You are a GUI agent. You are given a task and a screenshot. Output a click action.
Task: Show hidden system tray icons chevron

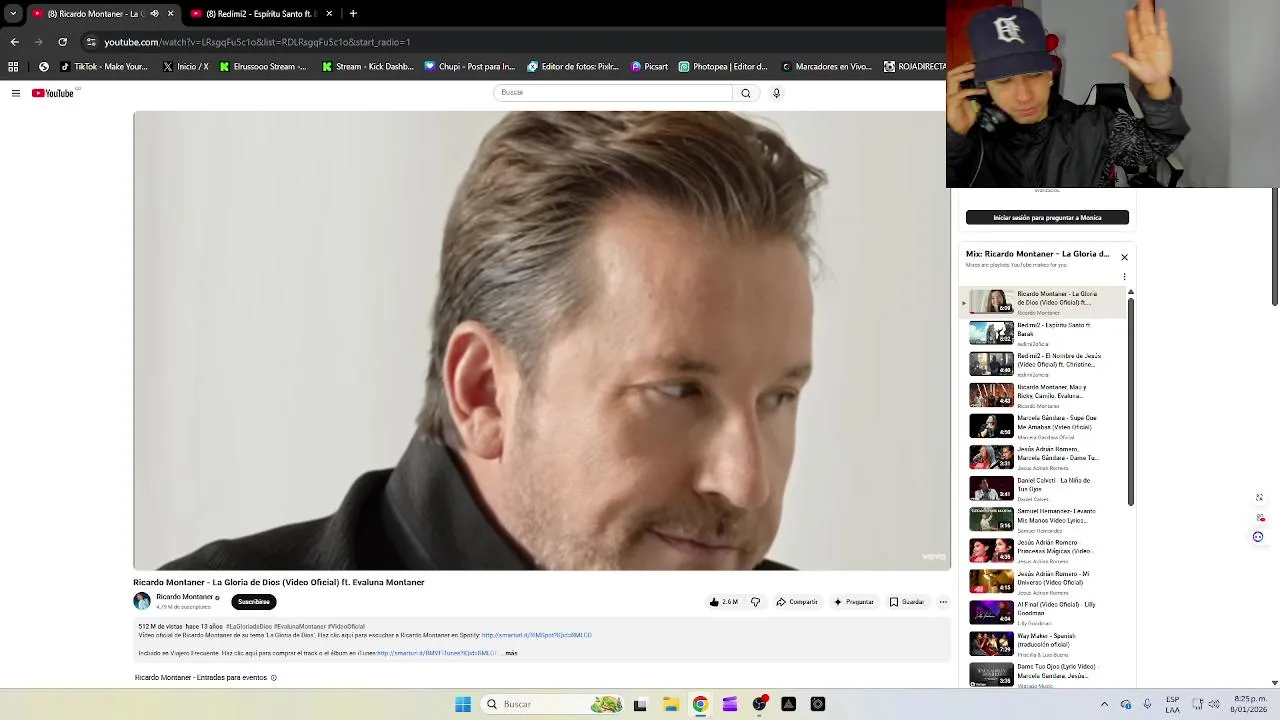[1104, 704]
